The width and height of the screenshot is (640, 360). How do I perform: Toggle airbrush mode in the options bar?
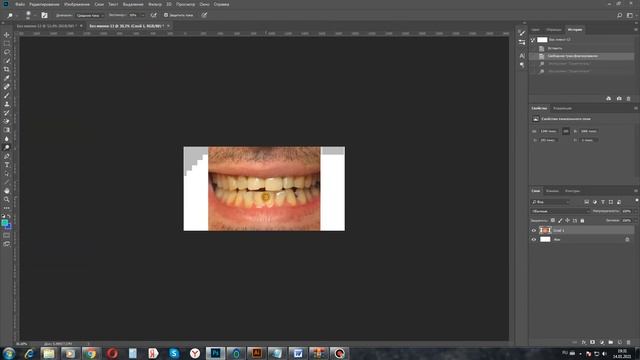153,15
